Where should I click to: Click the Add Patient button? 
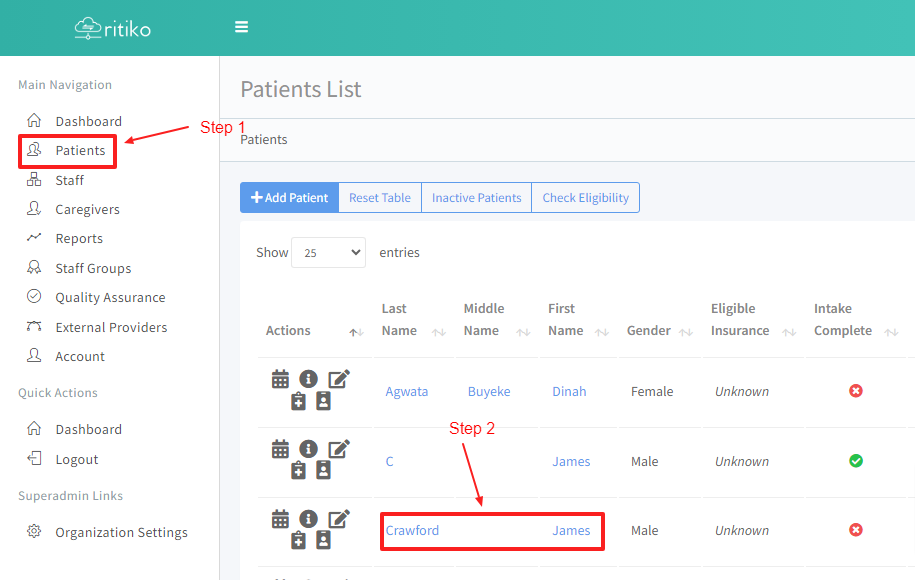[289, 198]
